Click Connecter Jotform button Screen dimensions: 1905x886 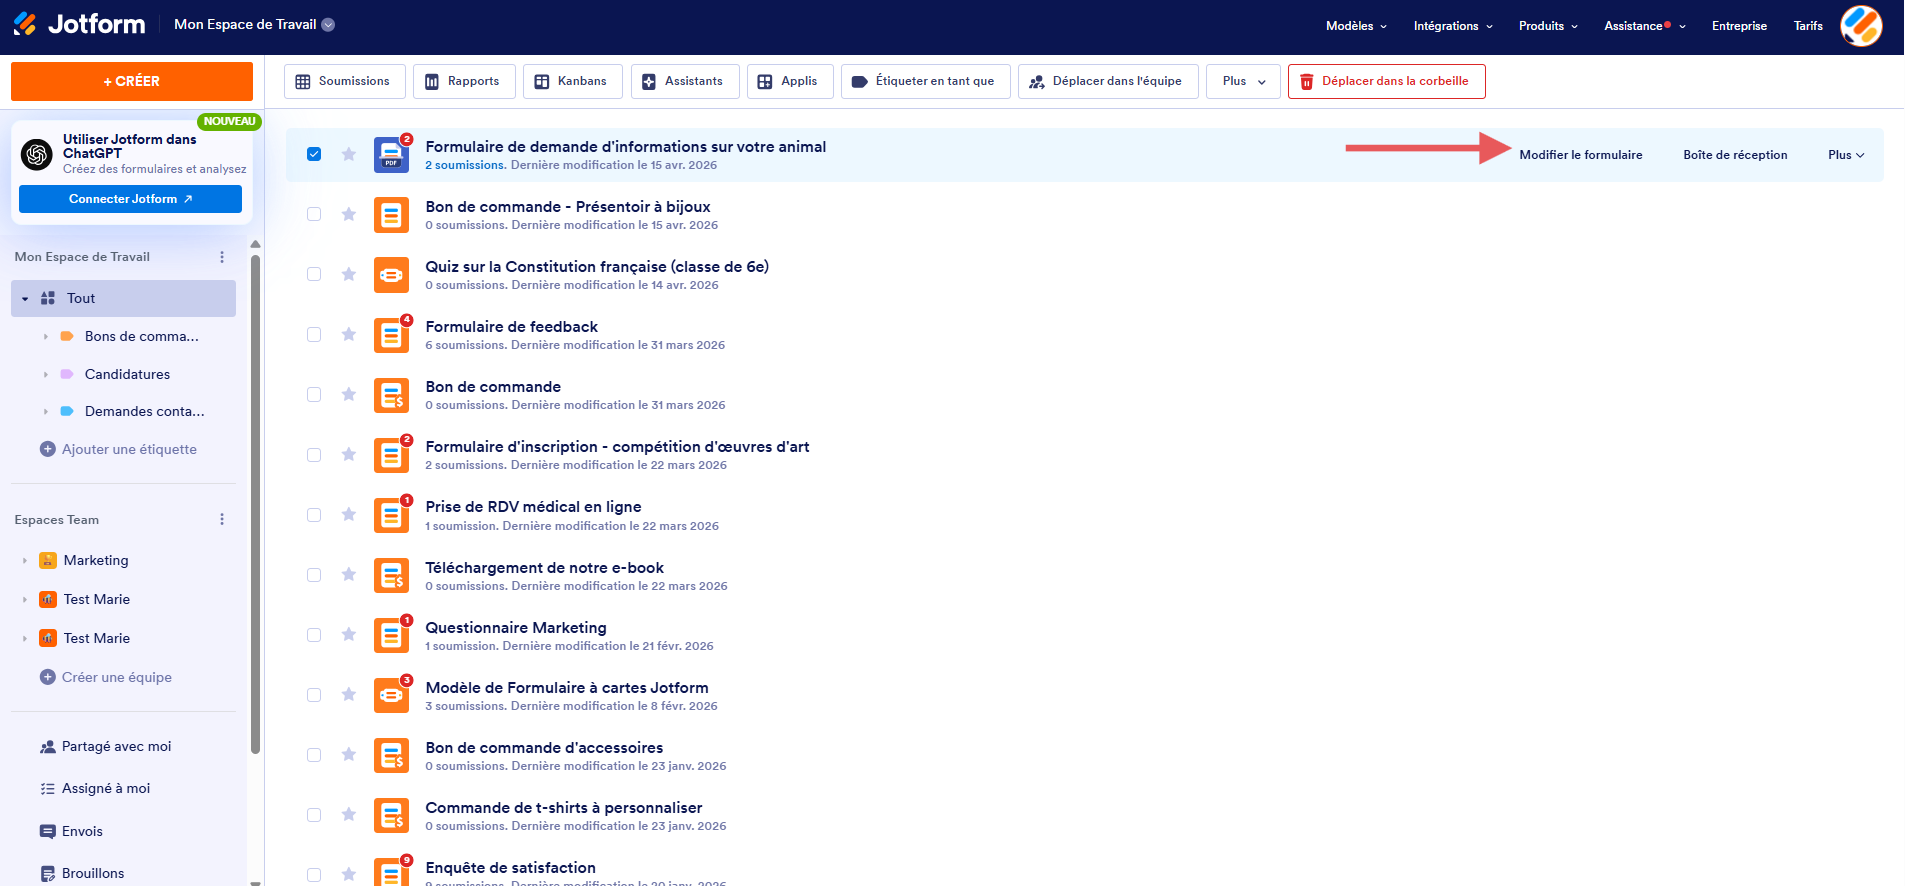[x=130, y=199]
